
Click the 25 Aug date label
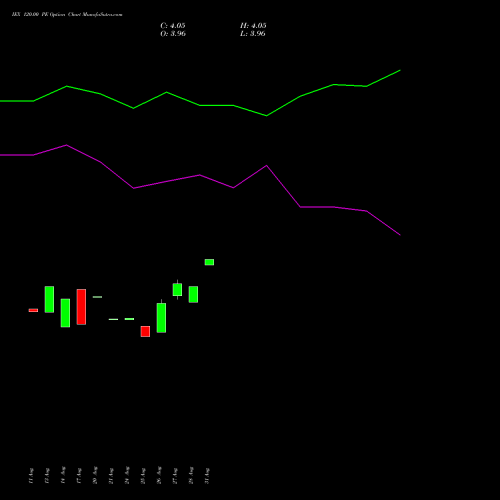pos(143,476)
